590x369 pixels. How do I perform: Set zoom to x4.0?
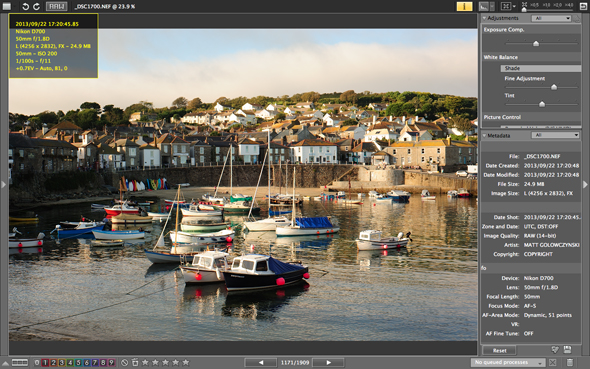569,5
